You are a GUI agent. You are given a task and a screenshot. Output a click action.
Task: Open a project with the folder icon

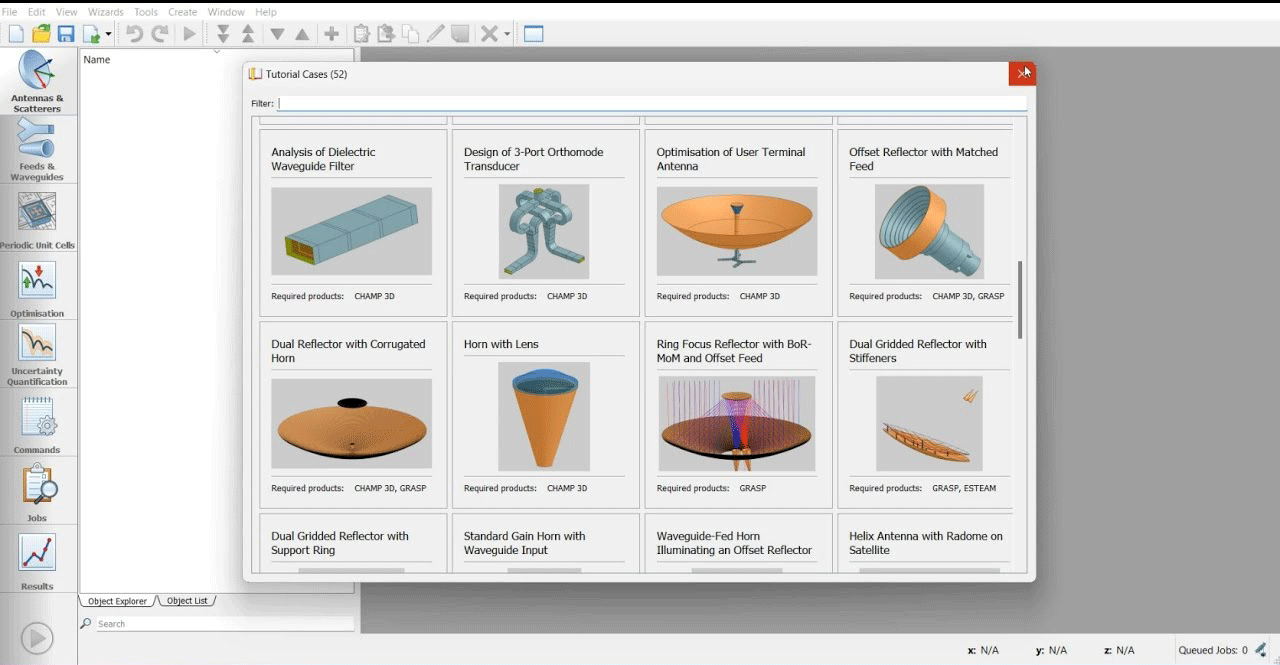(41, 34)
